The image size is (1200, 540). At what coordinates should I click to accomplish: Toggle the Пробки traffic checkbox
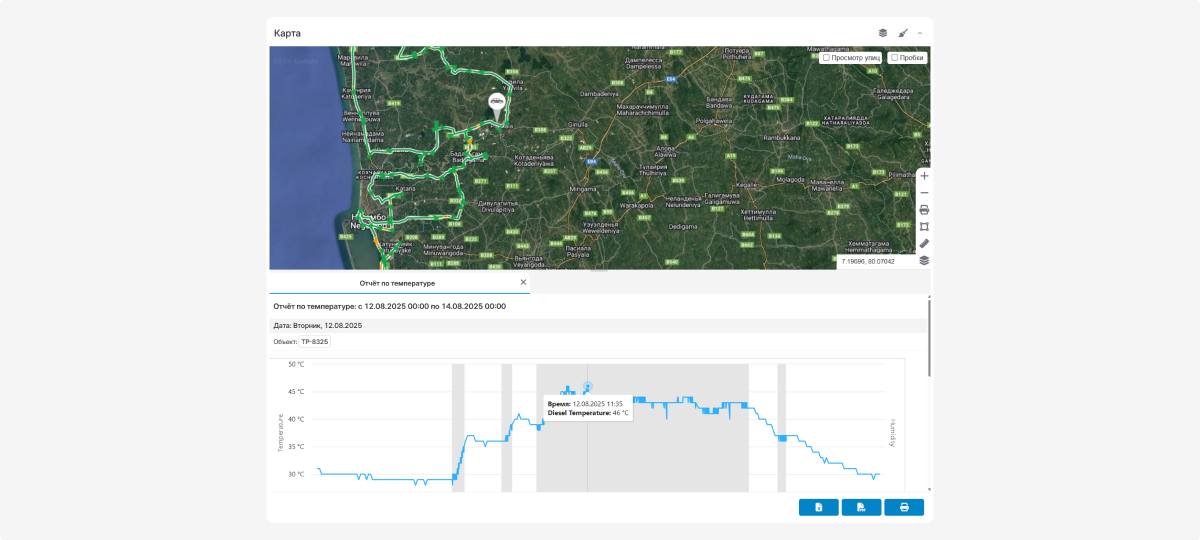895,58
